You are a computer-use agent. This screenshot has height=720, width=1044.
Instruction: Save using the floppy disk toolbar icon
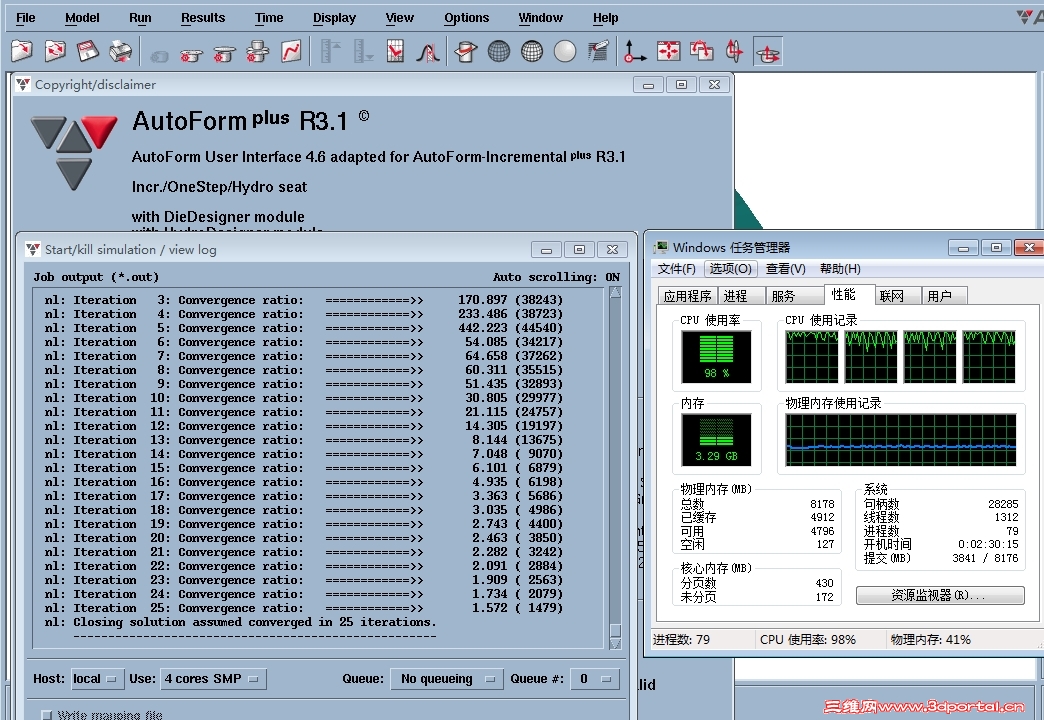tap(88, 51)
